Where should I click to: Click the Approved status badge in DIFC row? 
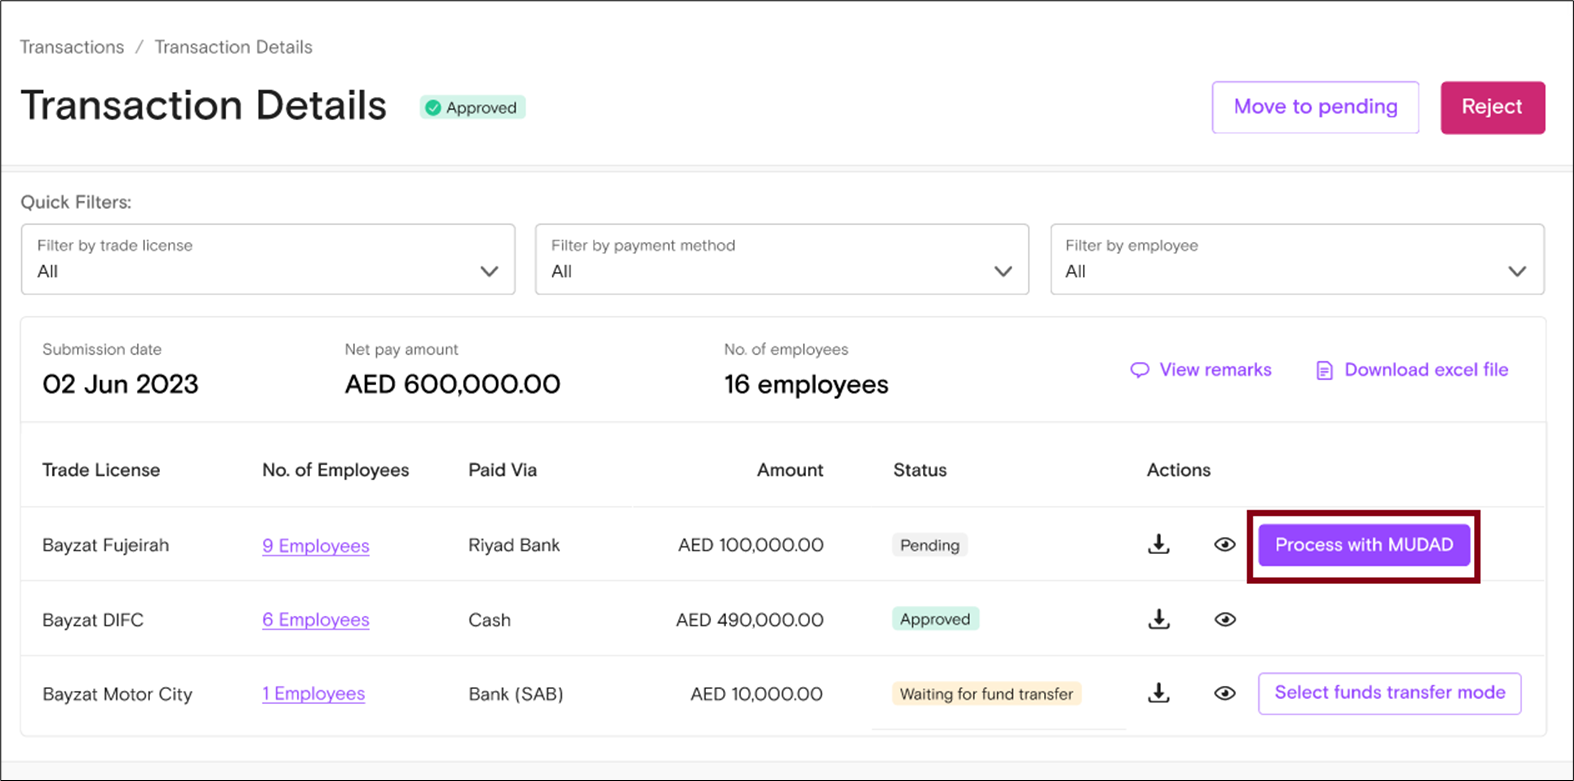[x=935, y=619]
